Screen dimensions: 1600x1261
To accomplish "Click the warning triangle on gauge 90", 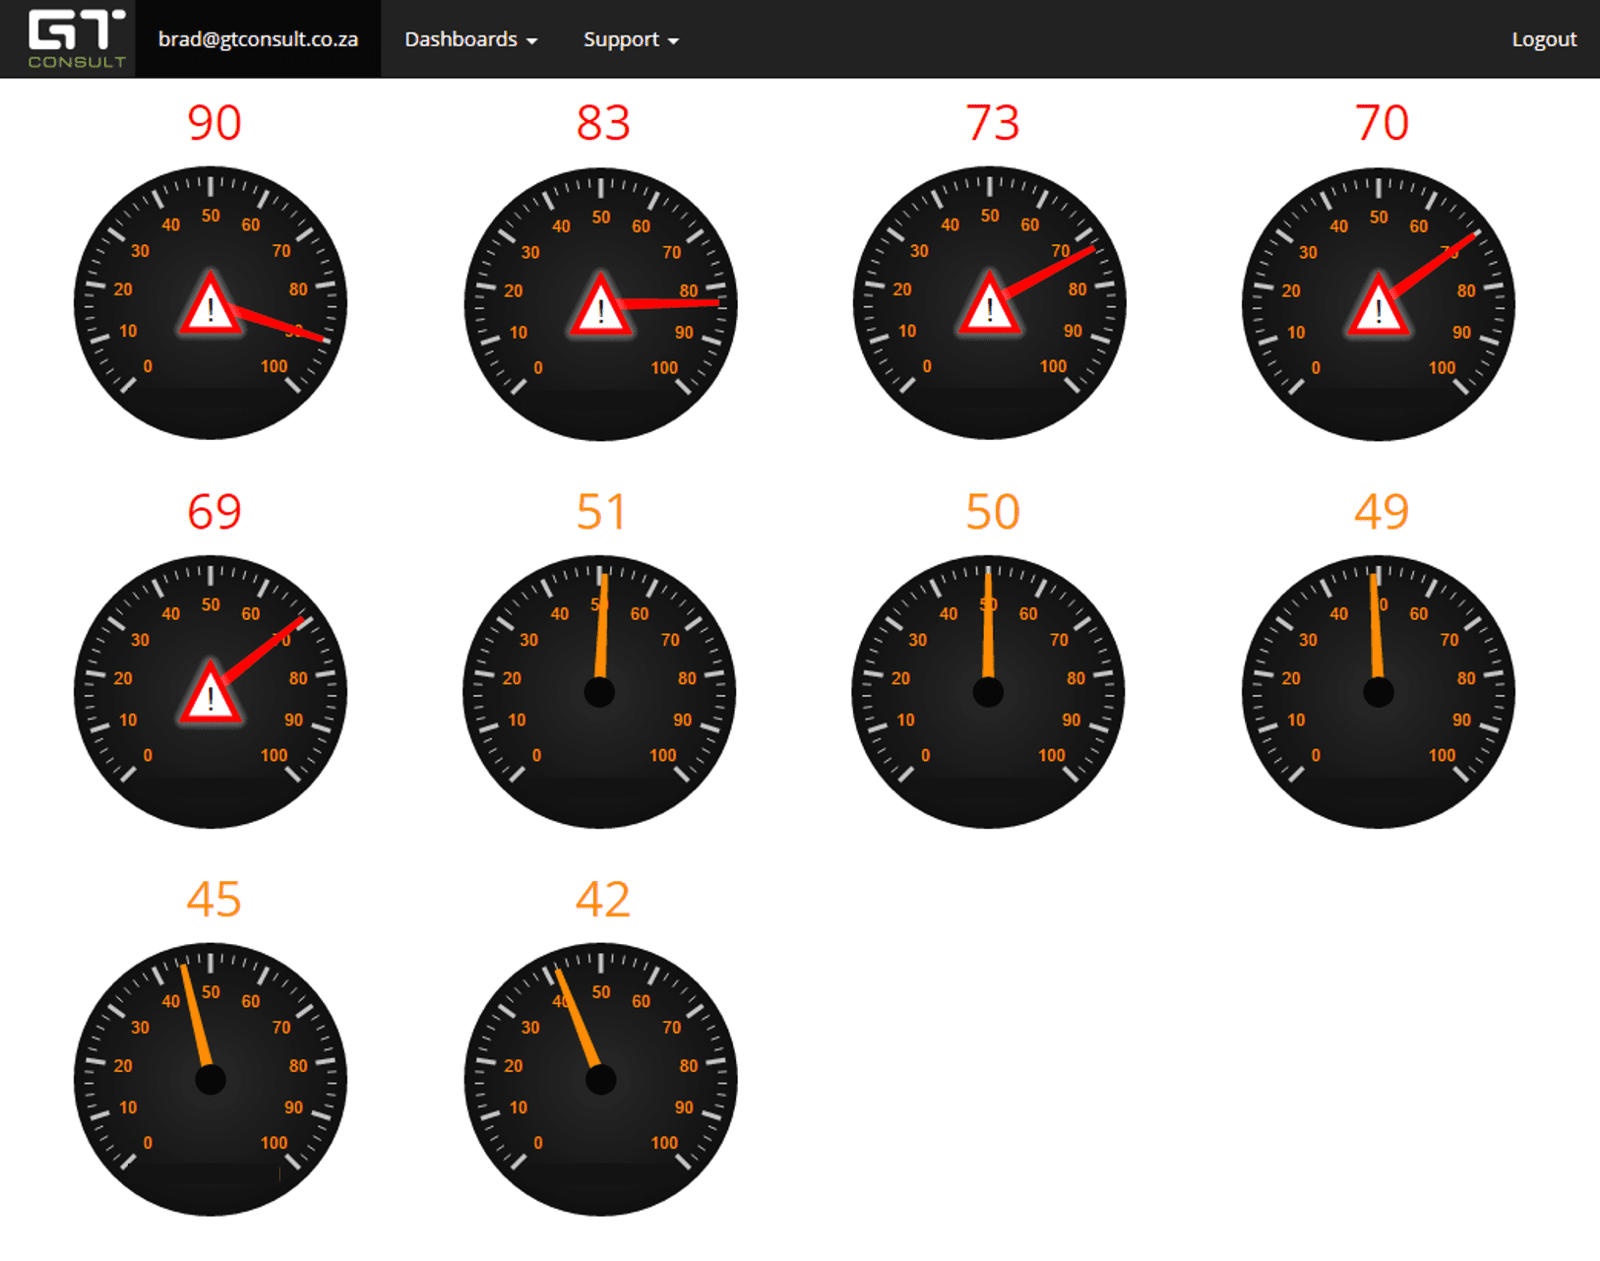I will click(x=210, y=304).
